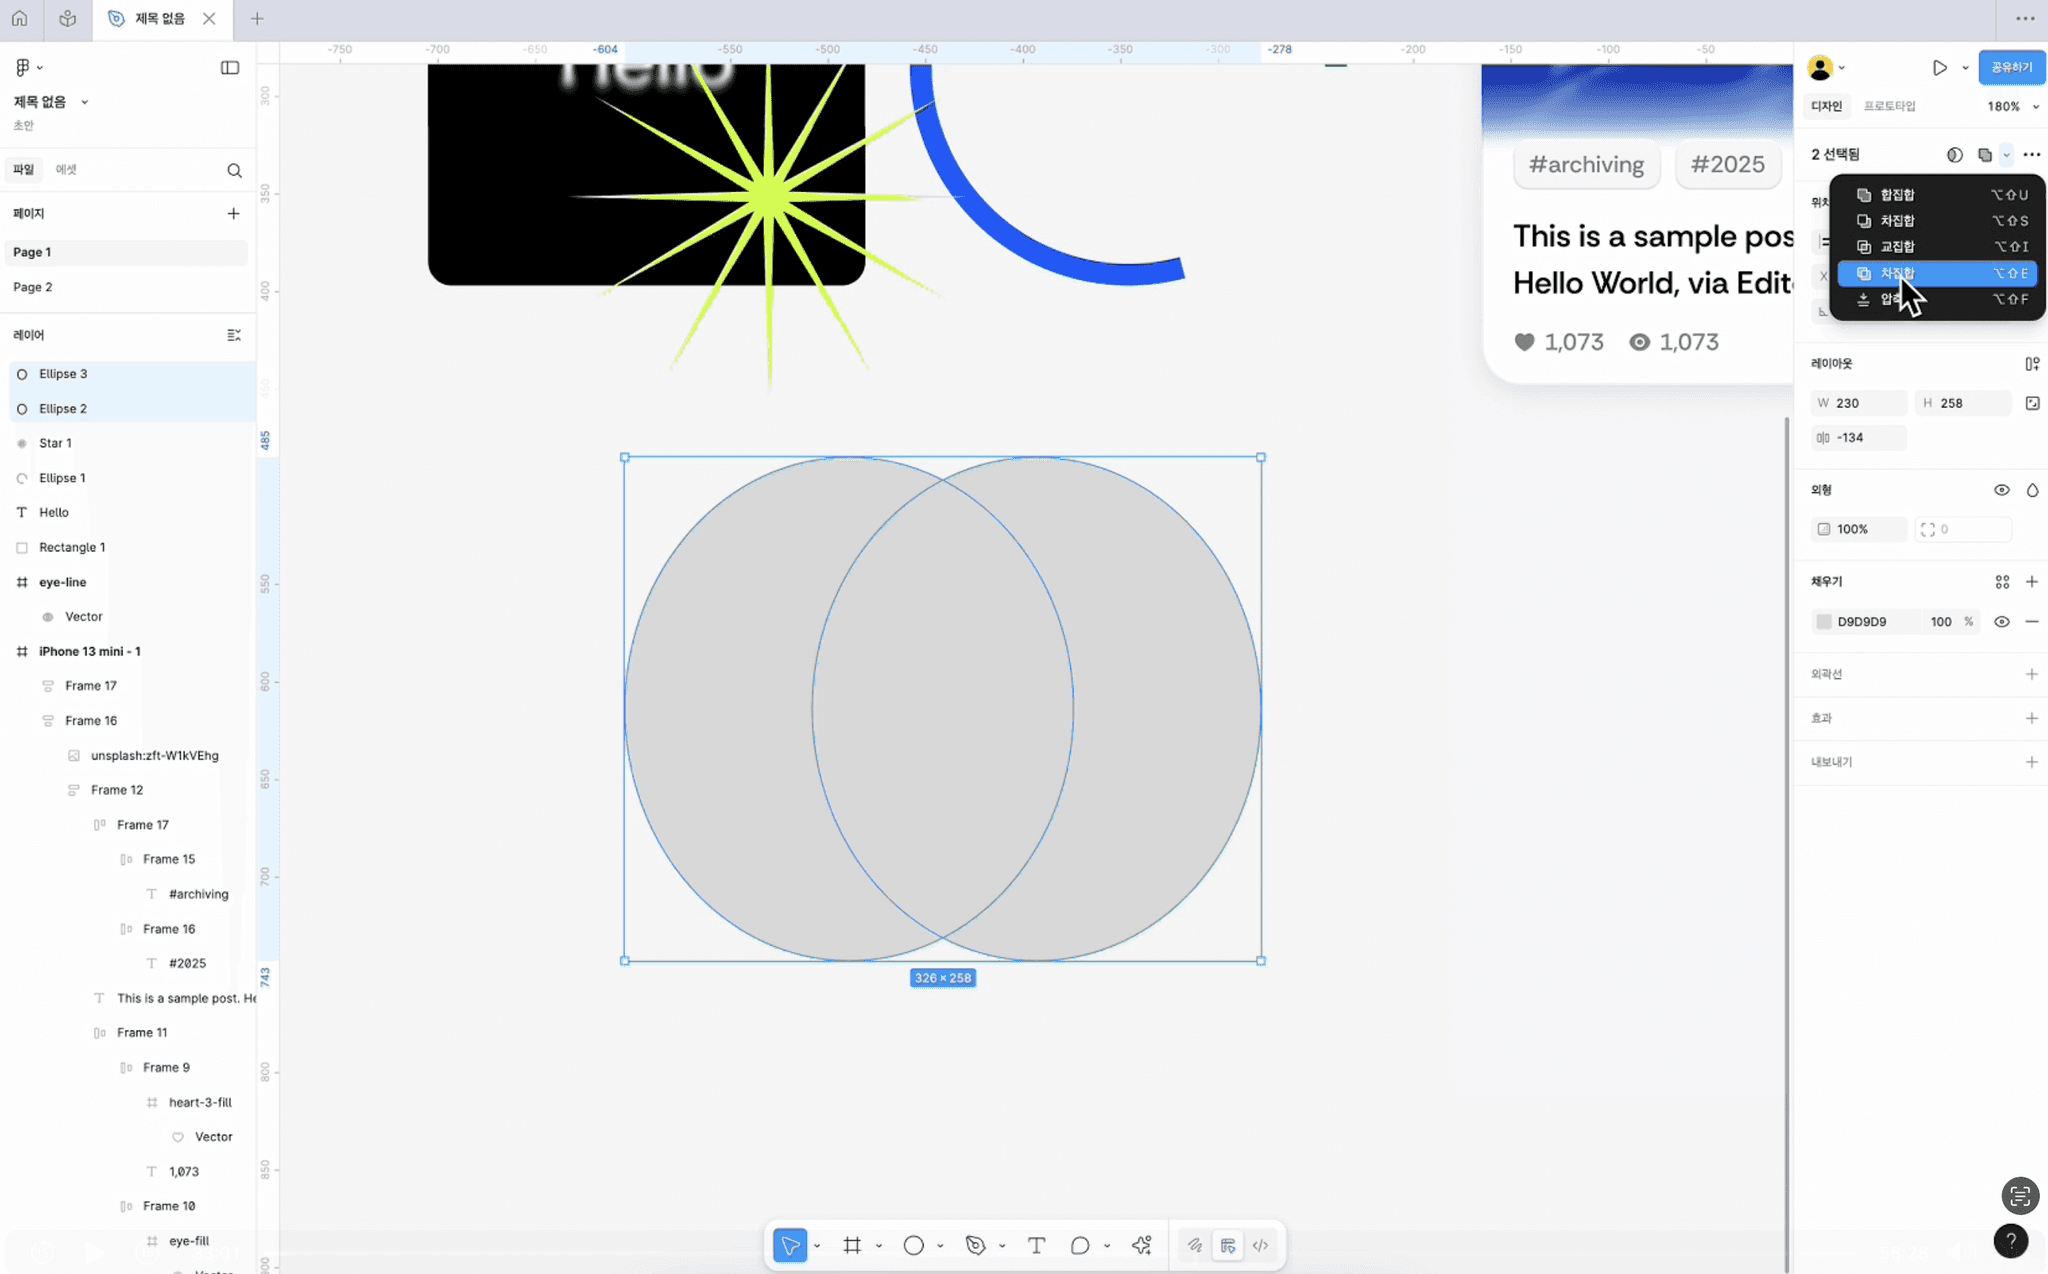2048x1274 pixels.
Task: Toggle appearance section visibility eye icon
Action: click(2001, 490)
